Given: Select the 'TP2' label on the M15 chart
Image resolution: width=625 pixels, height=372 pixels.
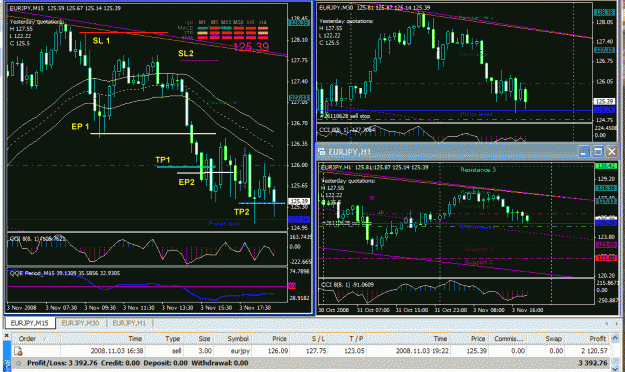Looking at the screenshot, I should coord(242,212).
